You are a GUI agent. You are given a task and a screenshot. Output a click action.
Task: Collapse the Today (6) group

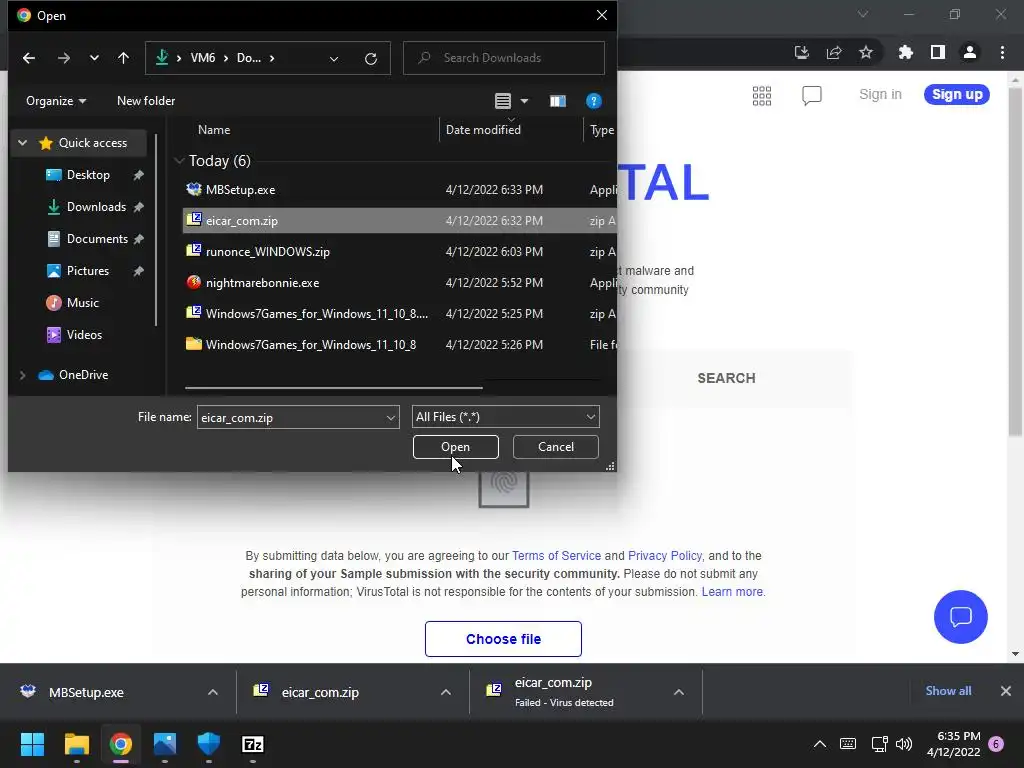[x=179, y=161]
